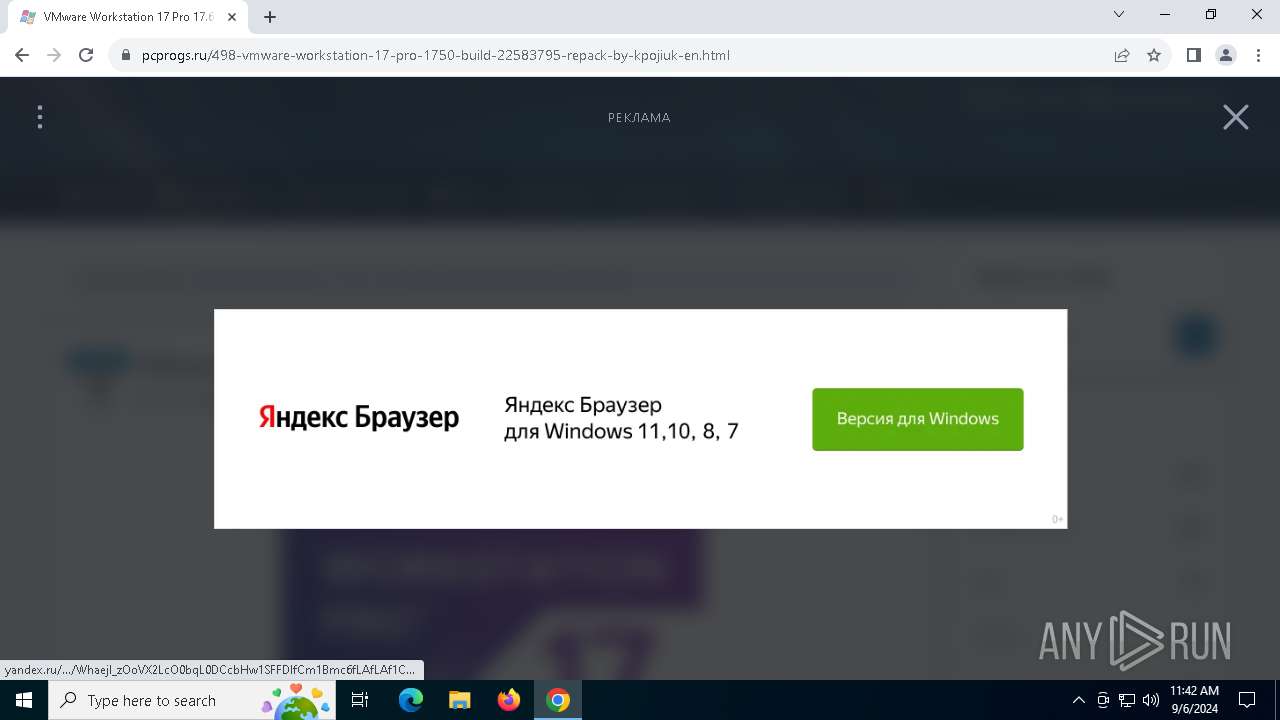Restore down the Chrome window
1280x720 pixels.
[x=1211, y=15]
